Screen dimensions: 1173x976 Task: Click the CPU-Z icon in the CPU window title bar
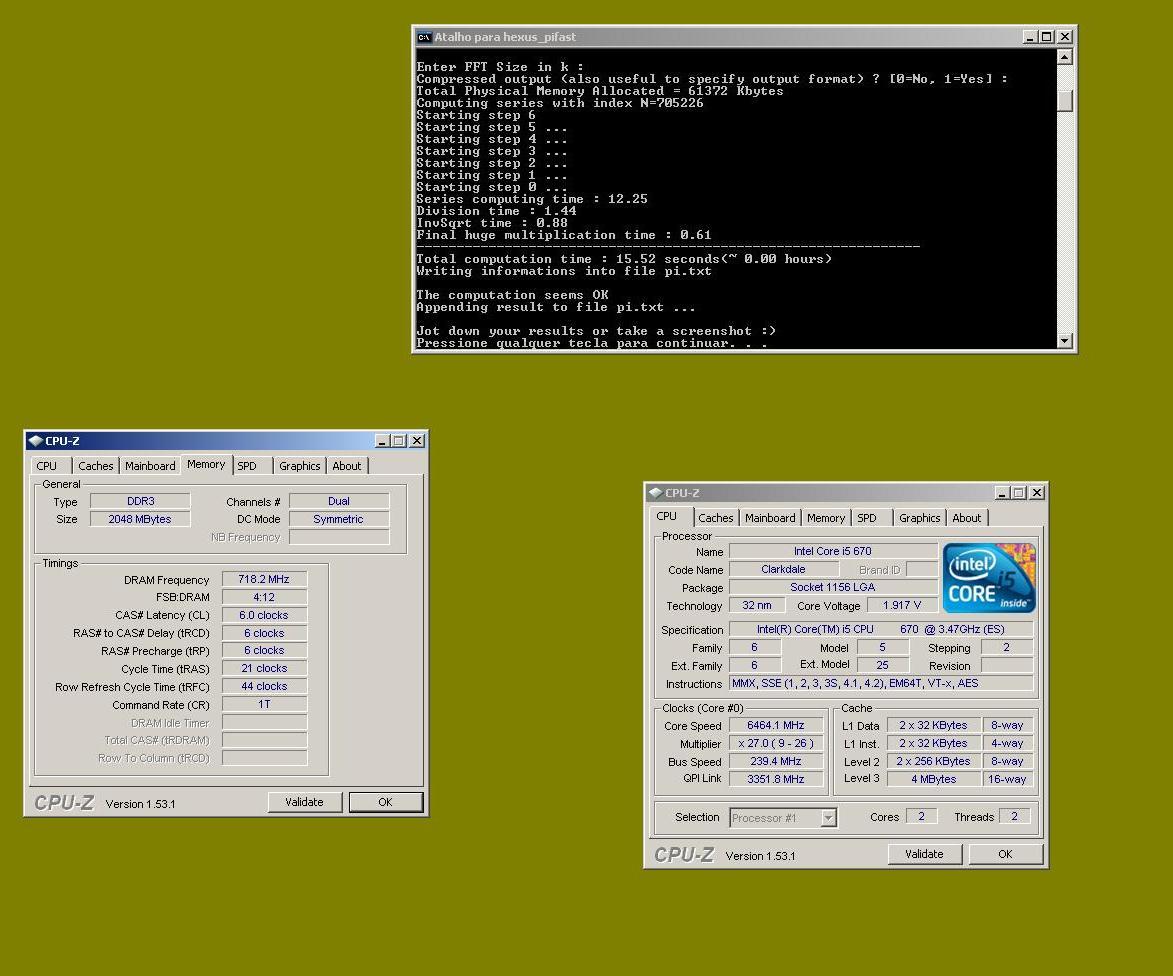pyautogui.click(x=656, y=493)
